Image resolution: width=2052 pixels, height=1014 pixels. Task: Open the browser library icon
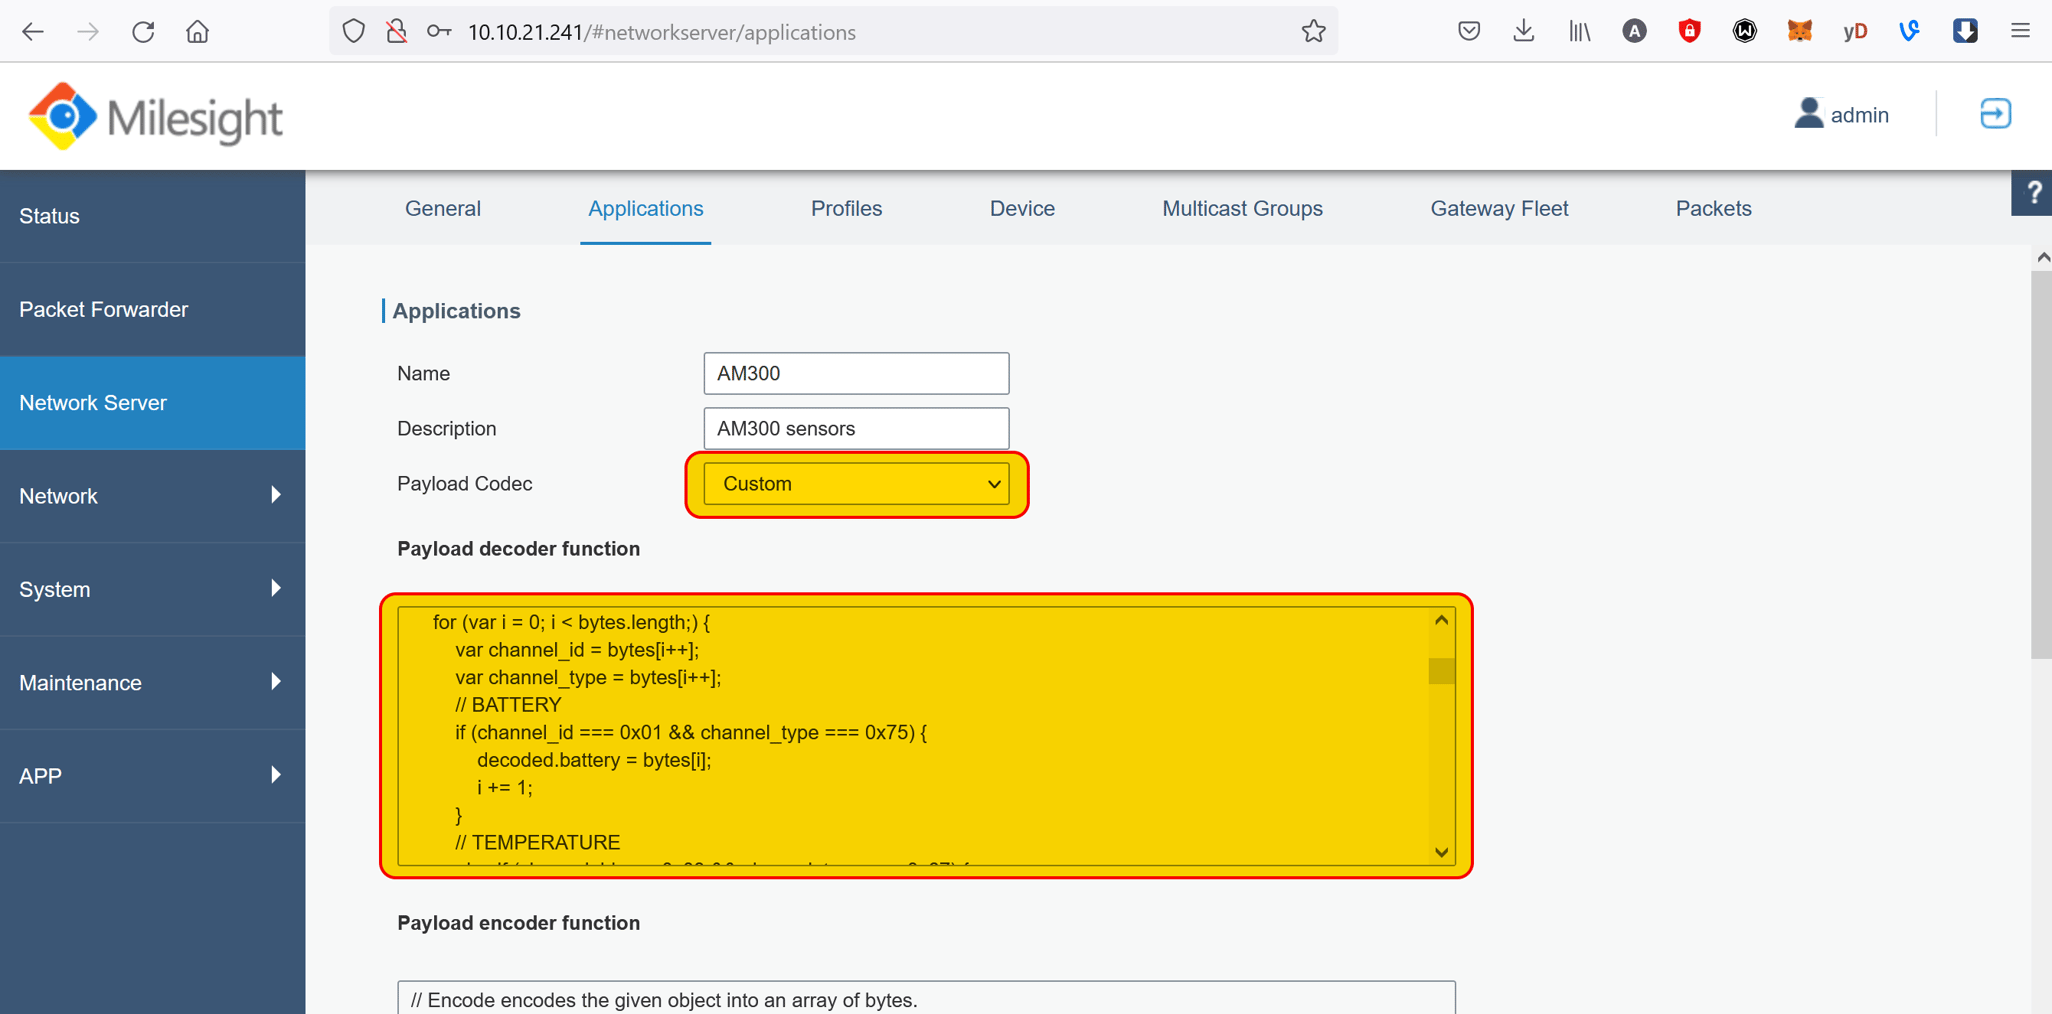pyautogui.click(x=1579, y=31)
